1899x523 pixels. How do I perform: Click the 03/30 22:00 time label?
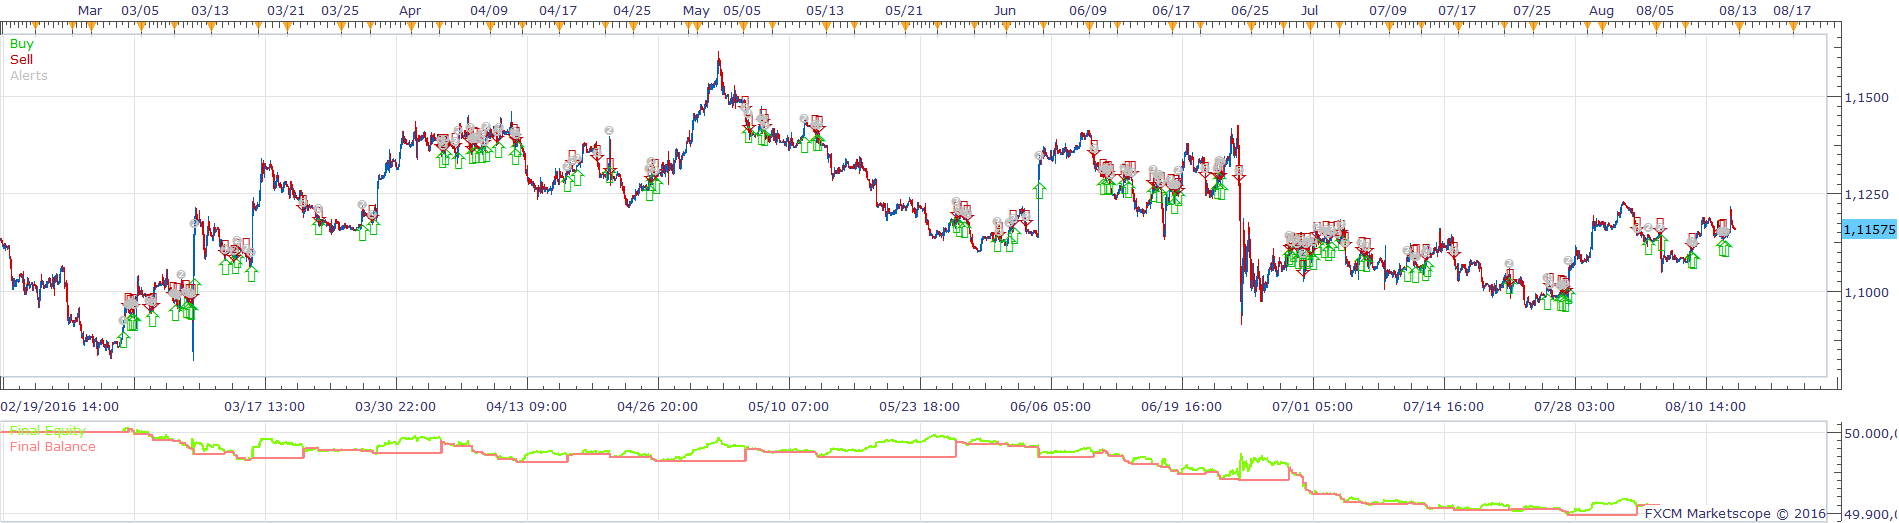click(x=396, y=407)
